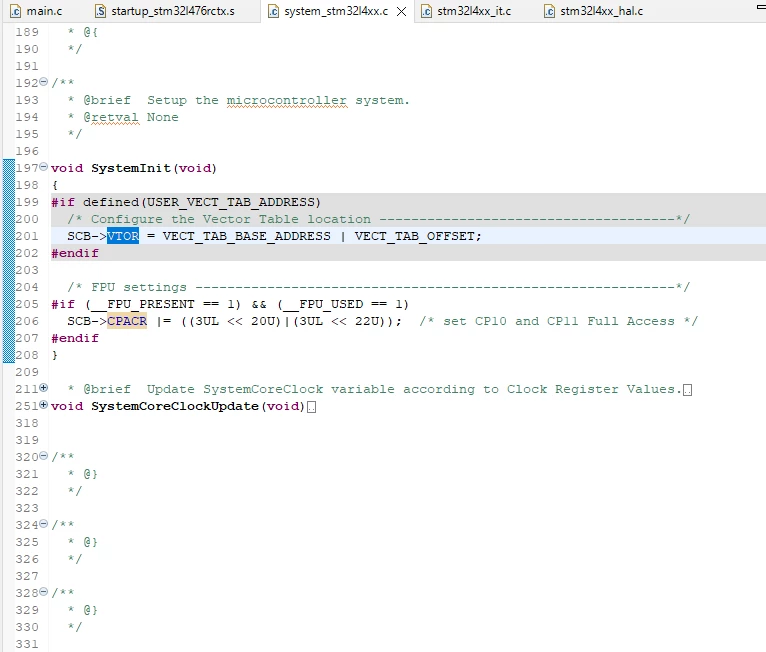766x652 pixels.
Task: Click __FPU_USED on line 205
Action: click(324, 304)
